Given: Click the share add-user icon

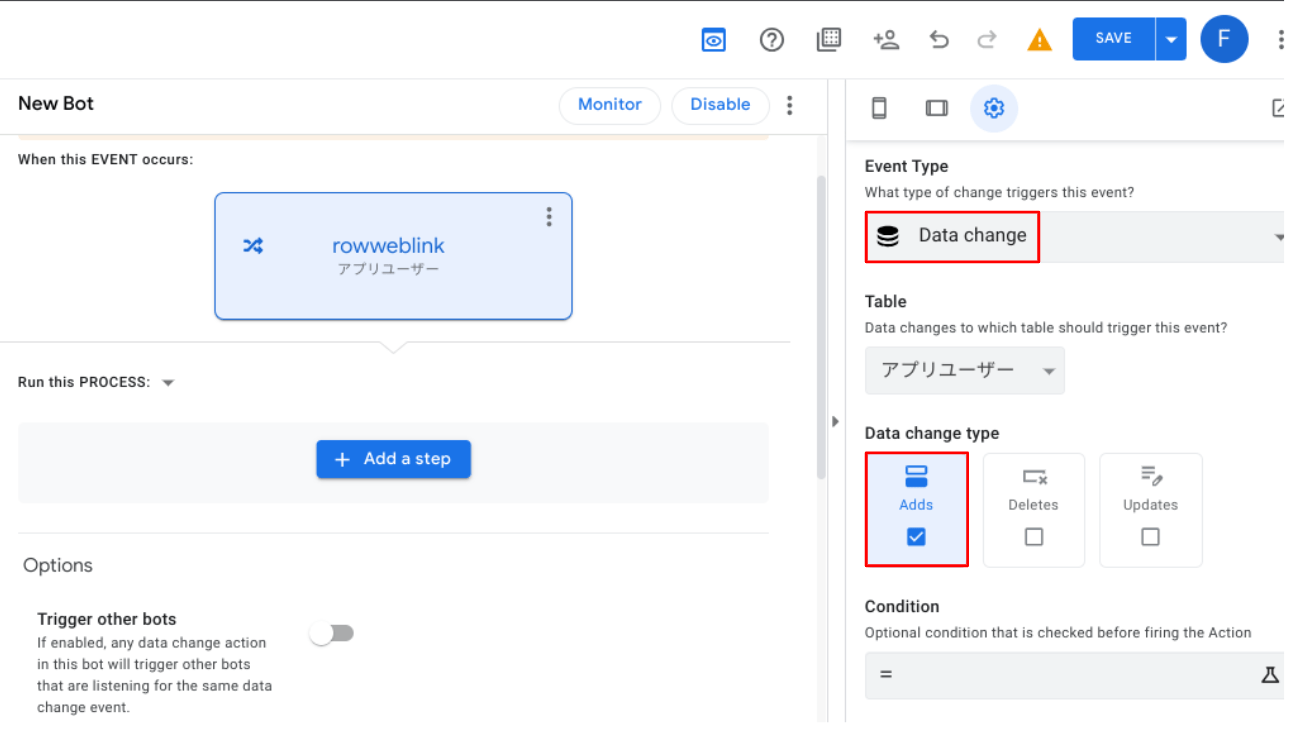Looking at the screenshot, I should pos(886,40).
